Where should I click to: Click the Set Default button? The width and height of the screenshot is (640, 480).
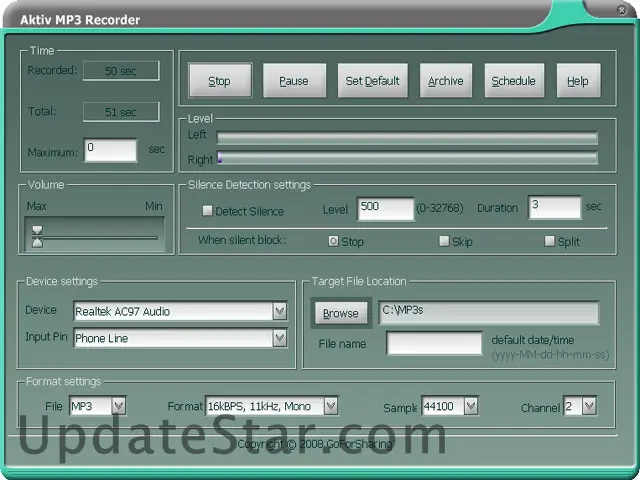(x=372, y=80)
